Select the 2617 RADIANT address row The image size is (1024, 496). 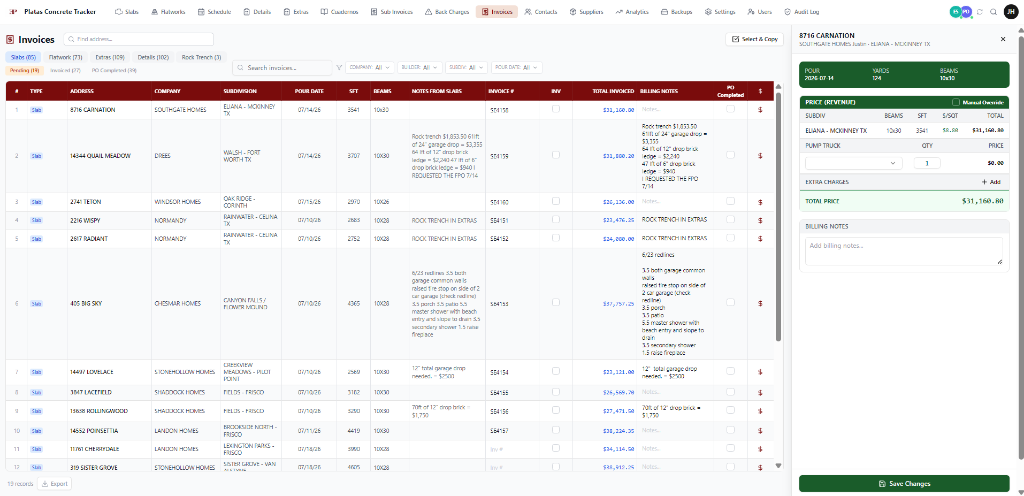click(x=89, y=239)
